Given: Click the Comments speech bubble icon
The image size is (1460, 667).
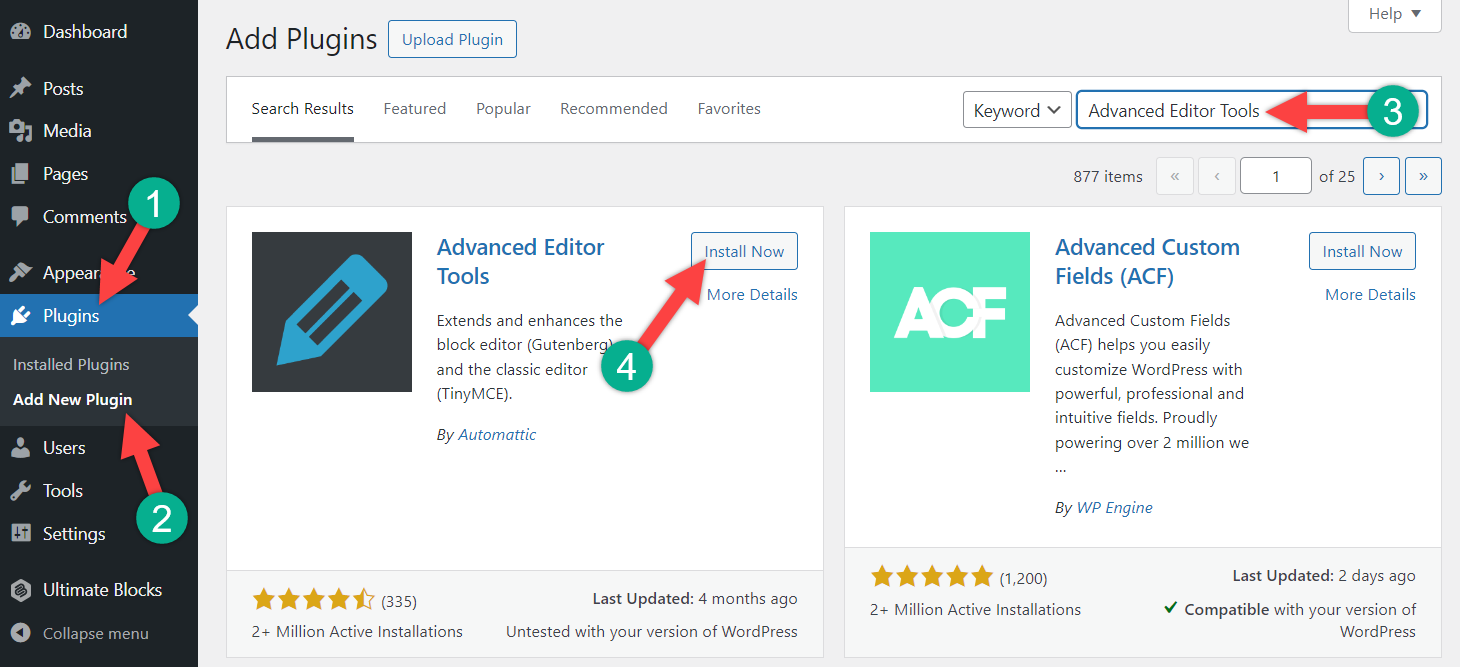Looking at the screenshot, I should [x=20, y=217].
